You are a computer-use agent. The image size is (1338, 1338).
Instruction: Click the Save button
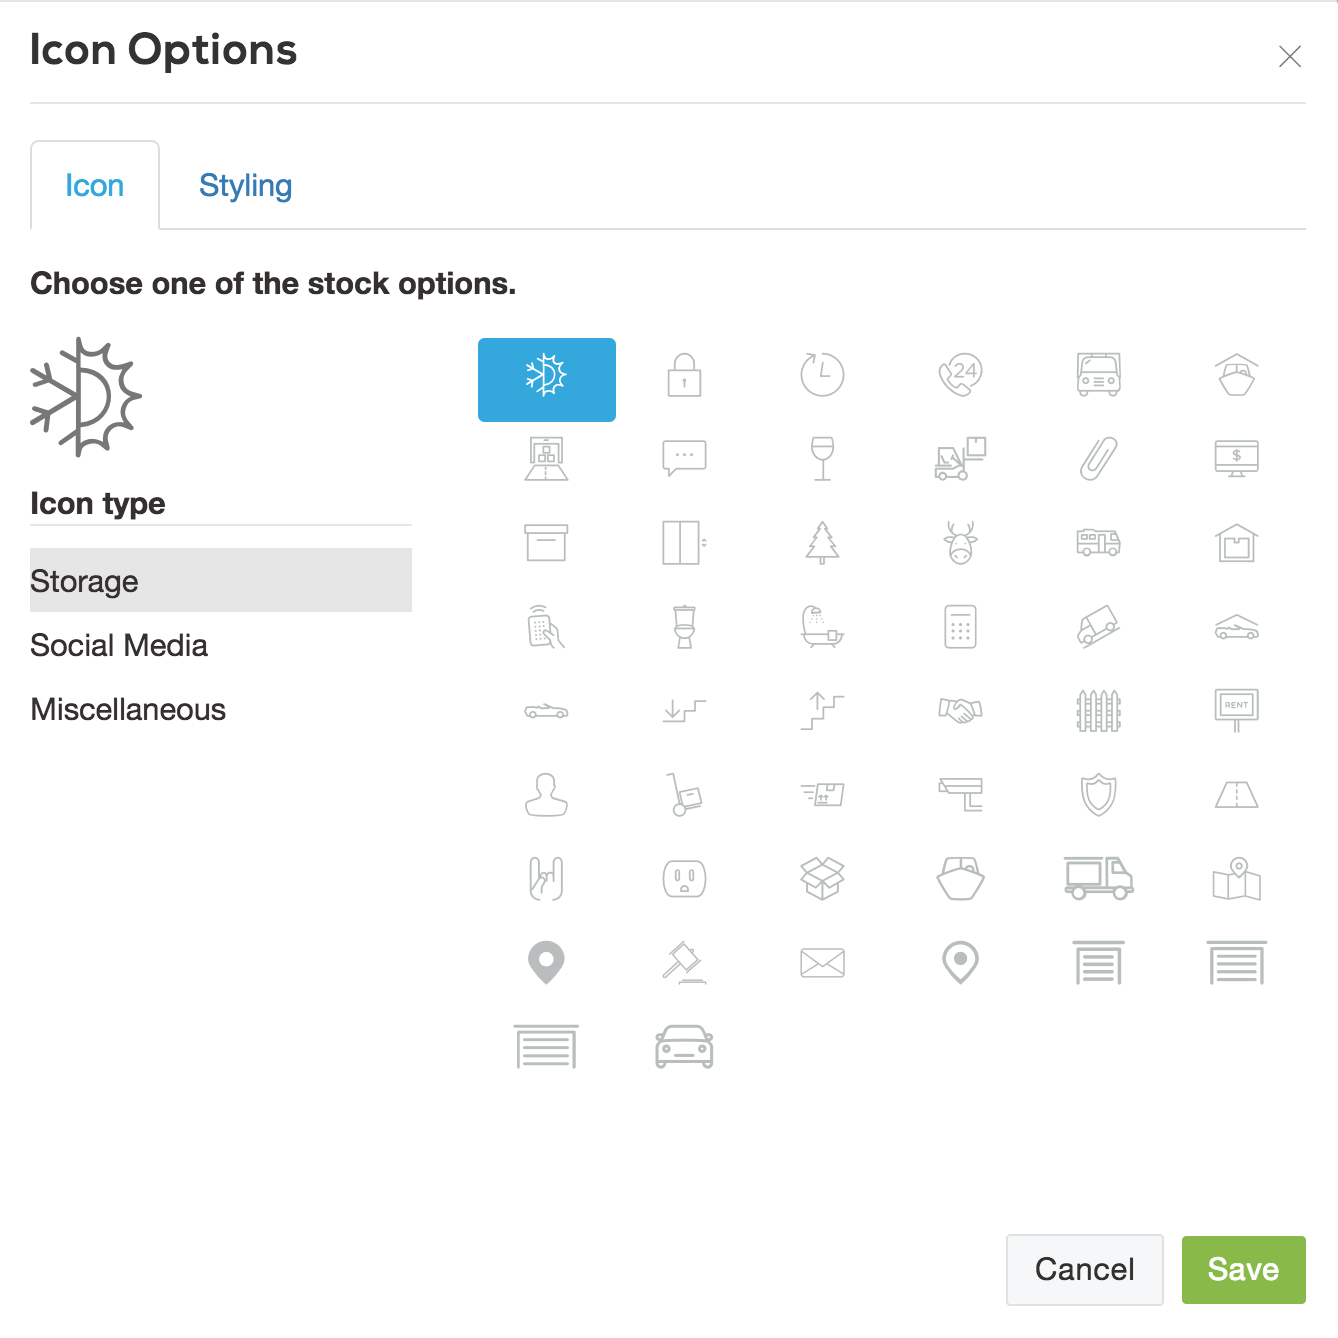pos(1243,1269)
